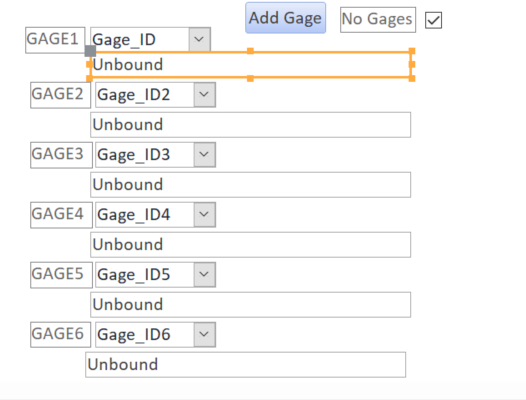Click the Unbound text box under Gage_ID4

click(x=251, y=245)
